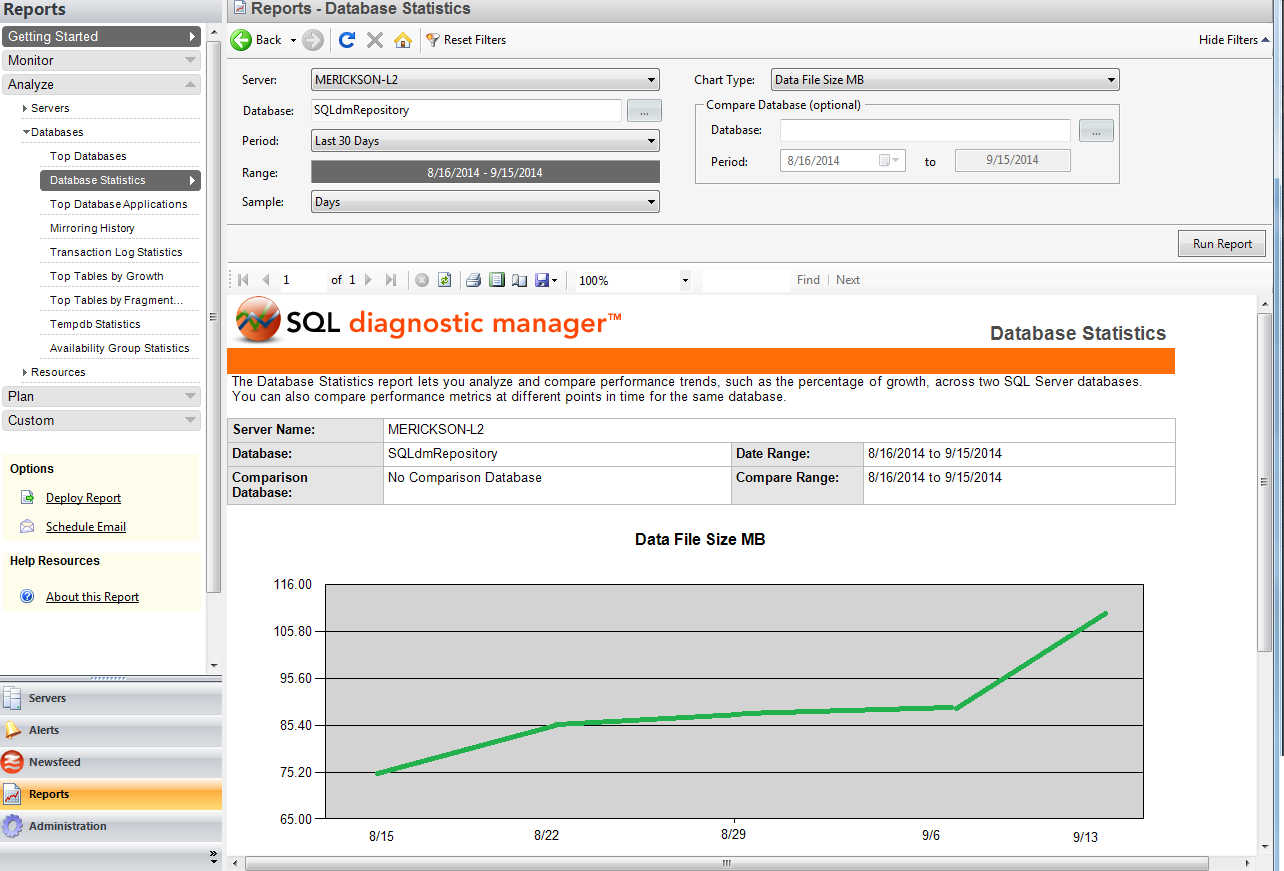Click Hide Filters
1284x871 pixels.
pos(1234,40)
